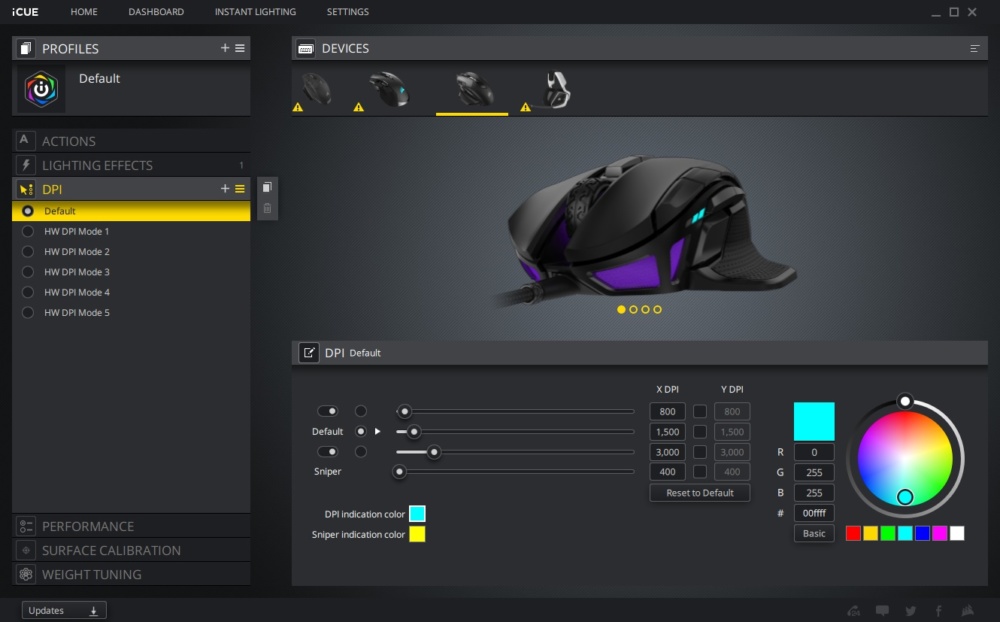Pick the magenta basic color swatch

coord(939,533)
